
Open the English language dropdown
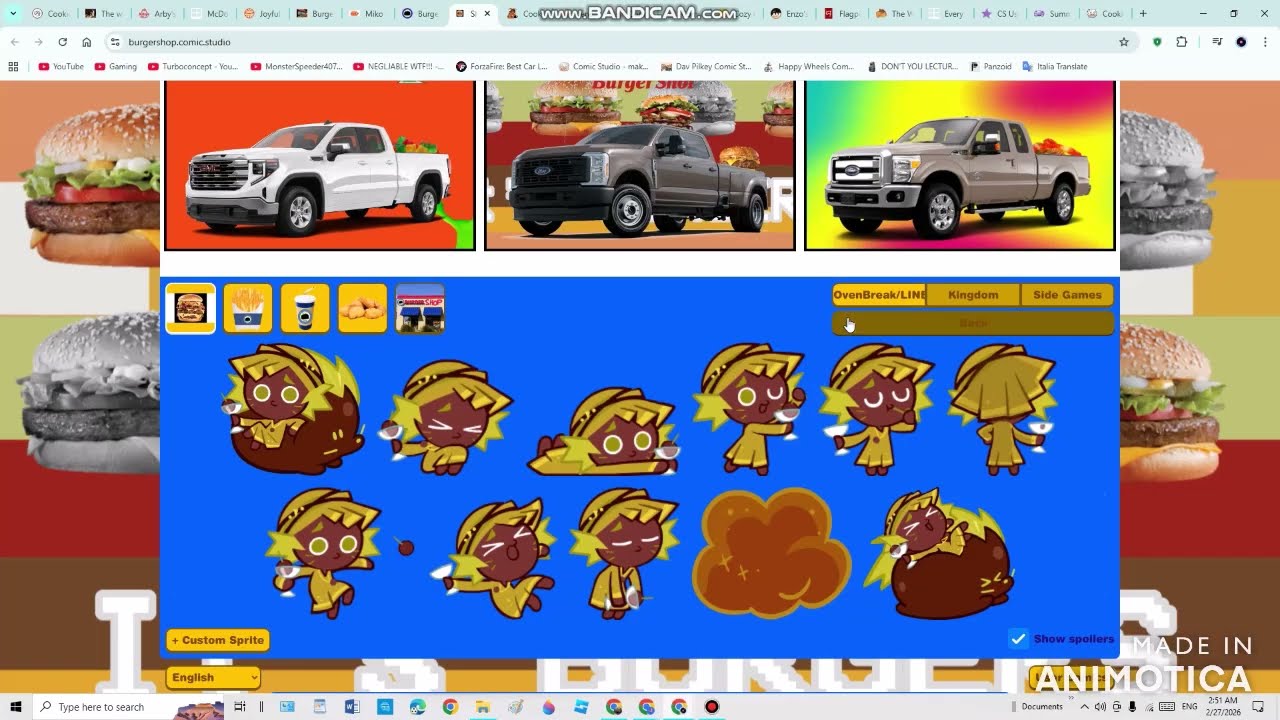click(213, 677)
